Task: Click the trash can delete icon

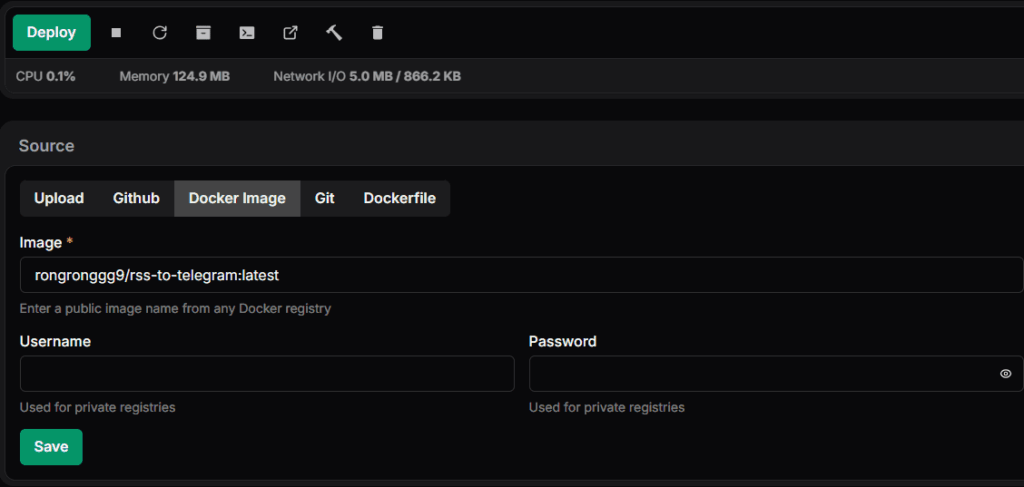Action: [x=377, y=33]
